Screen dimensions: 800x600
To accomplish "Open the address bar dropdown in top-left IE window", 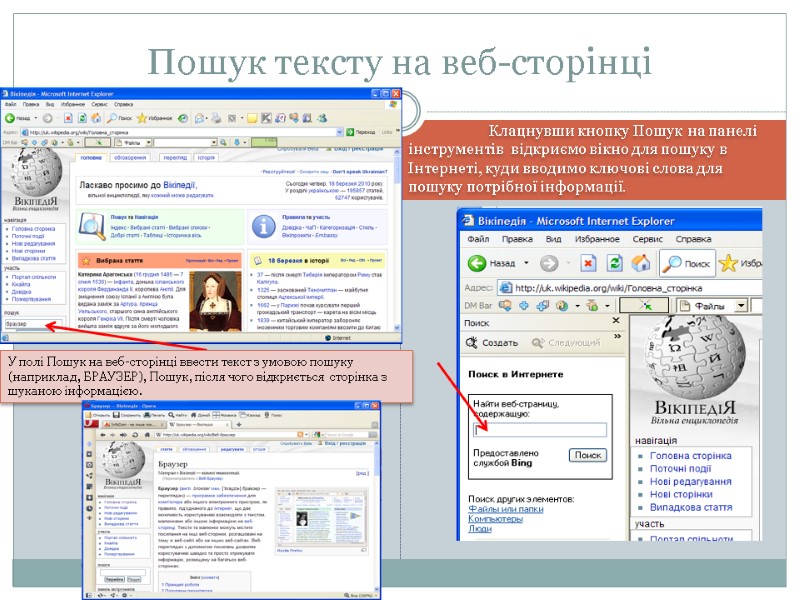I will (x=339, y=132).
